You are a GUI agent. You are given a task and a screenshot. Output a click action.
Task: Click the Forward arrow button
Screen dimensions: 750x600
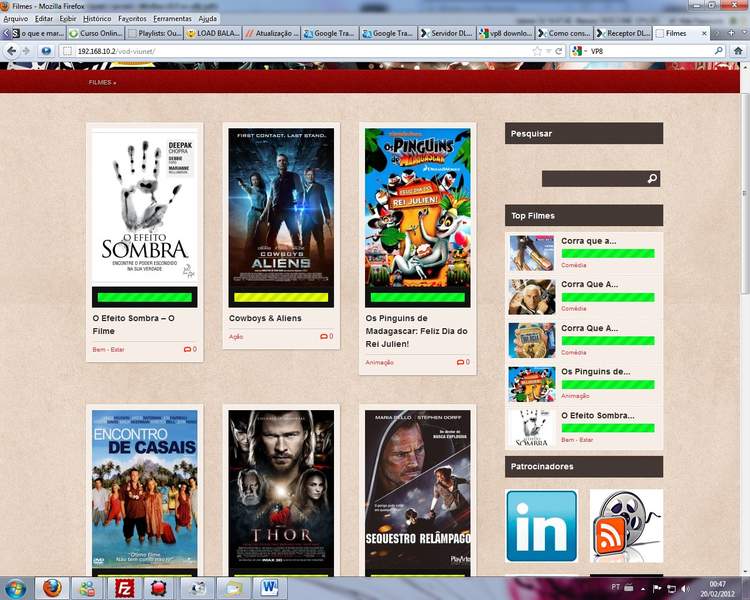point(26,51)
